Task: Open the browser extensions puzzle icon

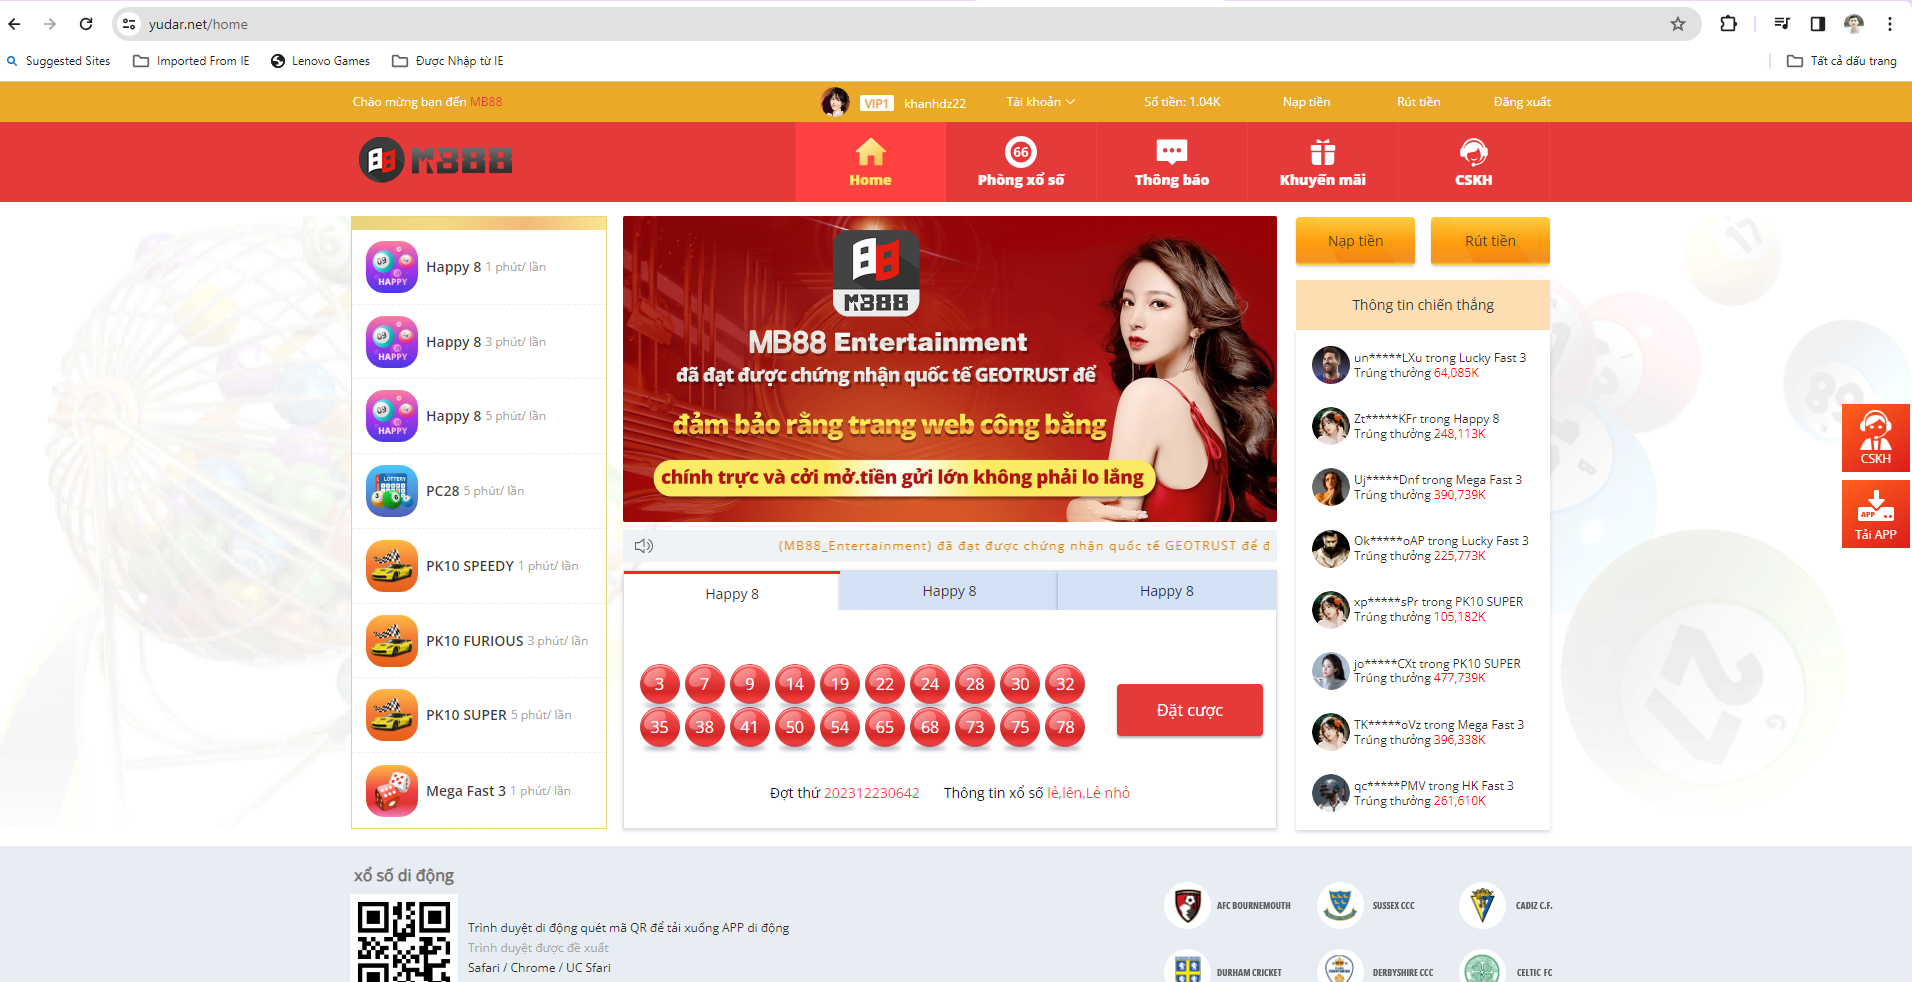Action: click(1728, 24)
